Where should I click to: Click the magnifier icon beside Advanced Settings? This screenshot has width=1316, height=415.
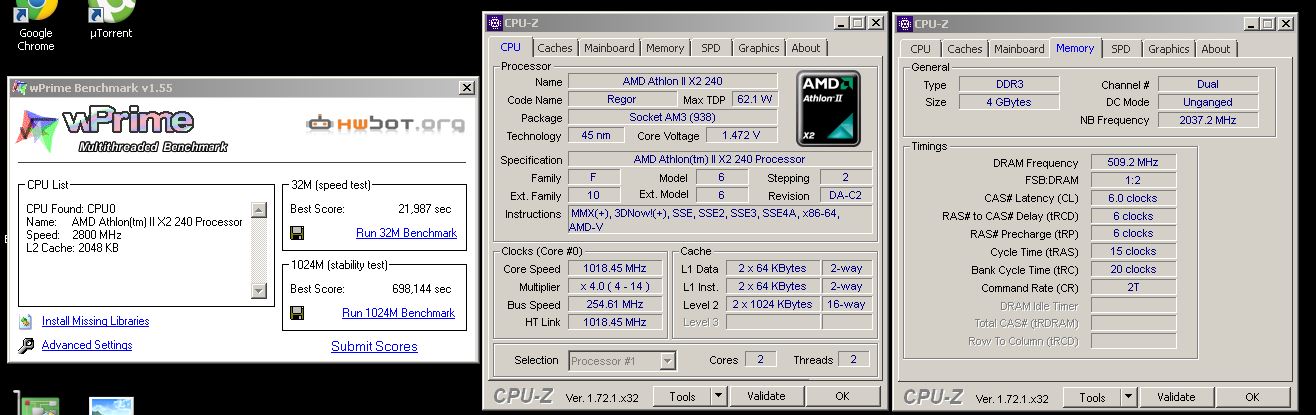click(x=25, y=346)
